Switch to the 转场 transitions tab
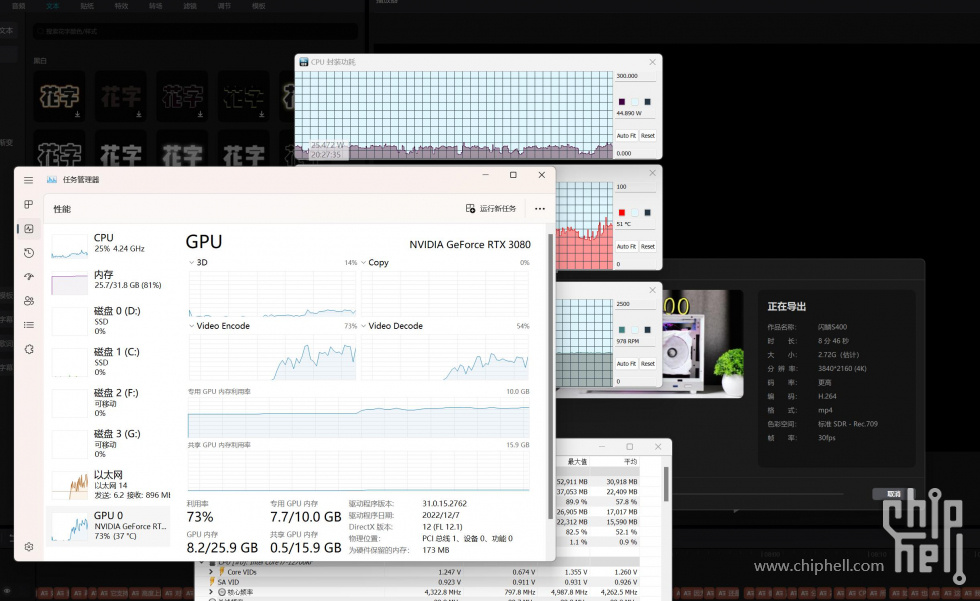Viewport: 980px width, 601px height. coord(156,6)
